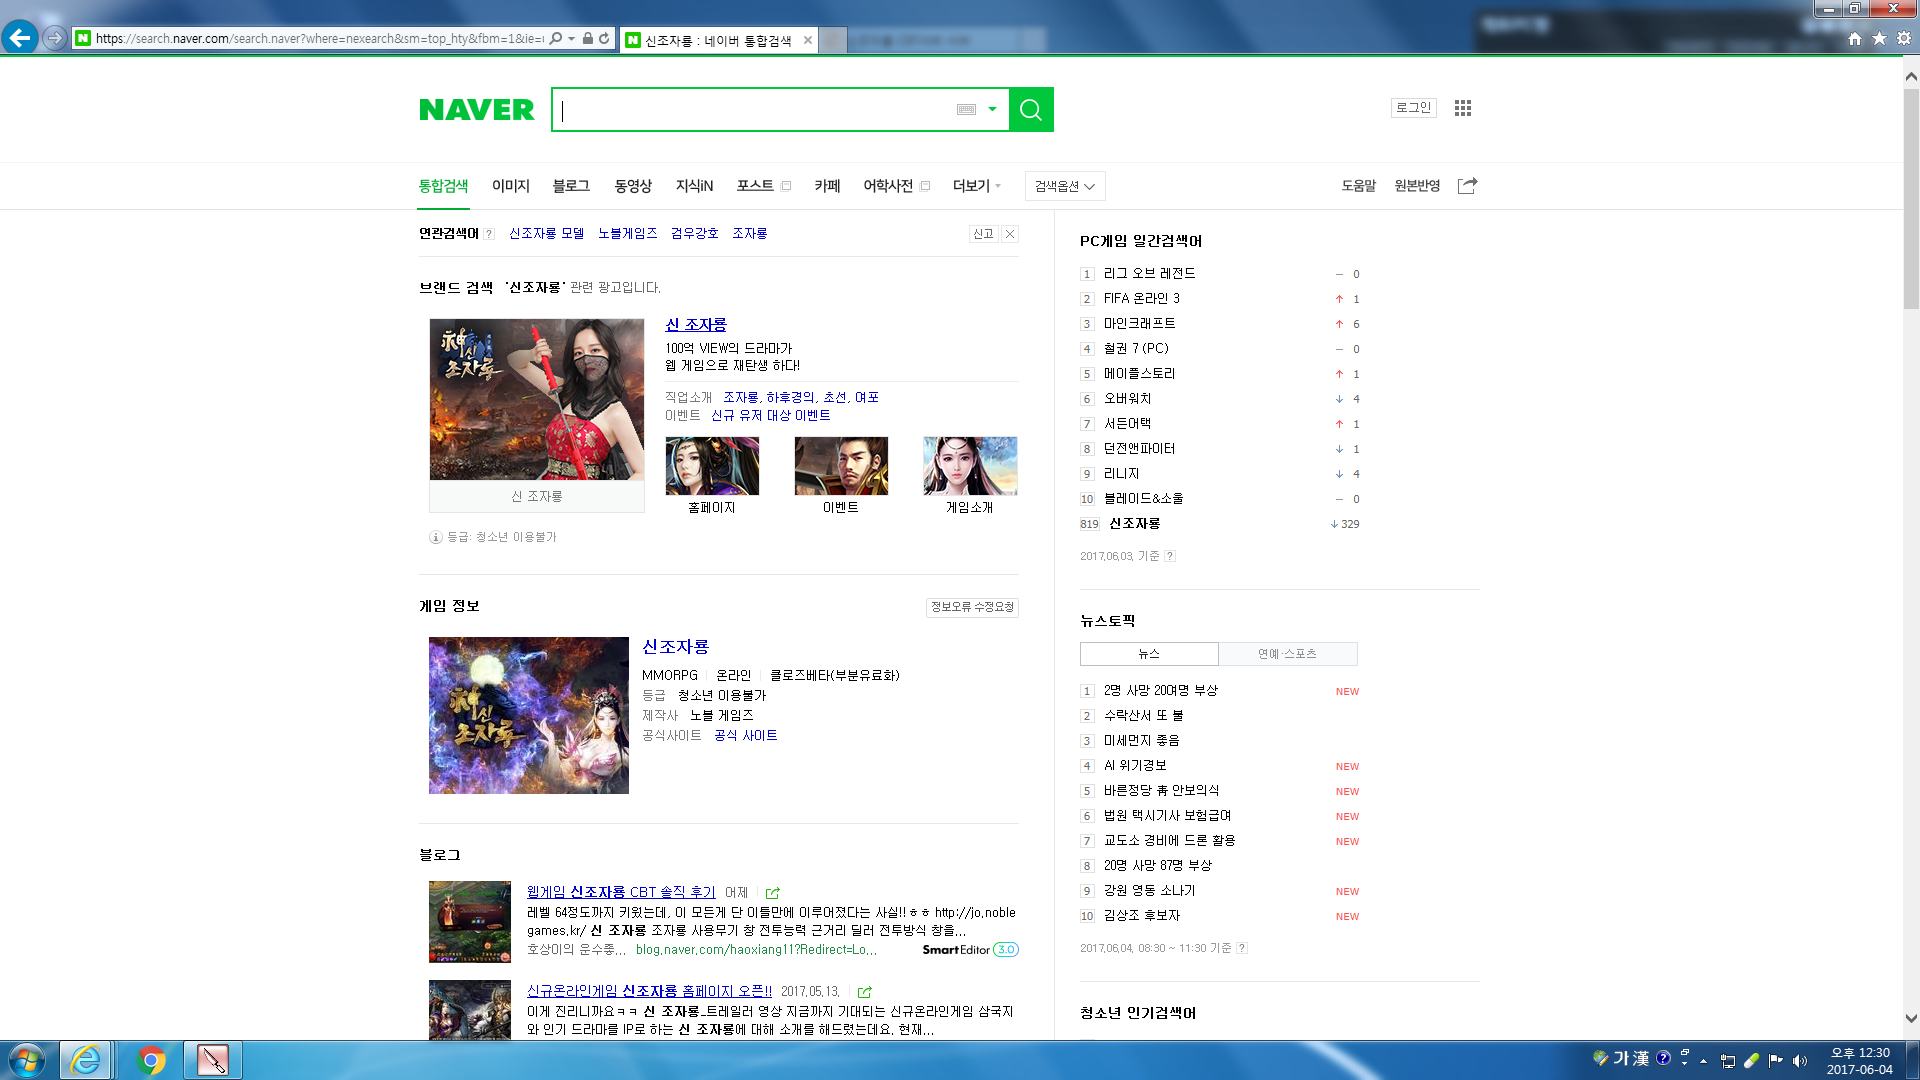Open the Naver services grid menu
The image size is (1920, 1080).
click(x=1463, y=108)
